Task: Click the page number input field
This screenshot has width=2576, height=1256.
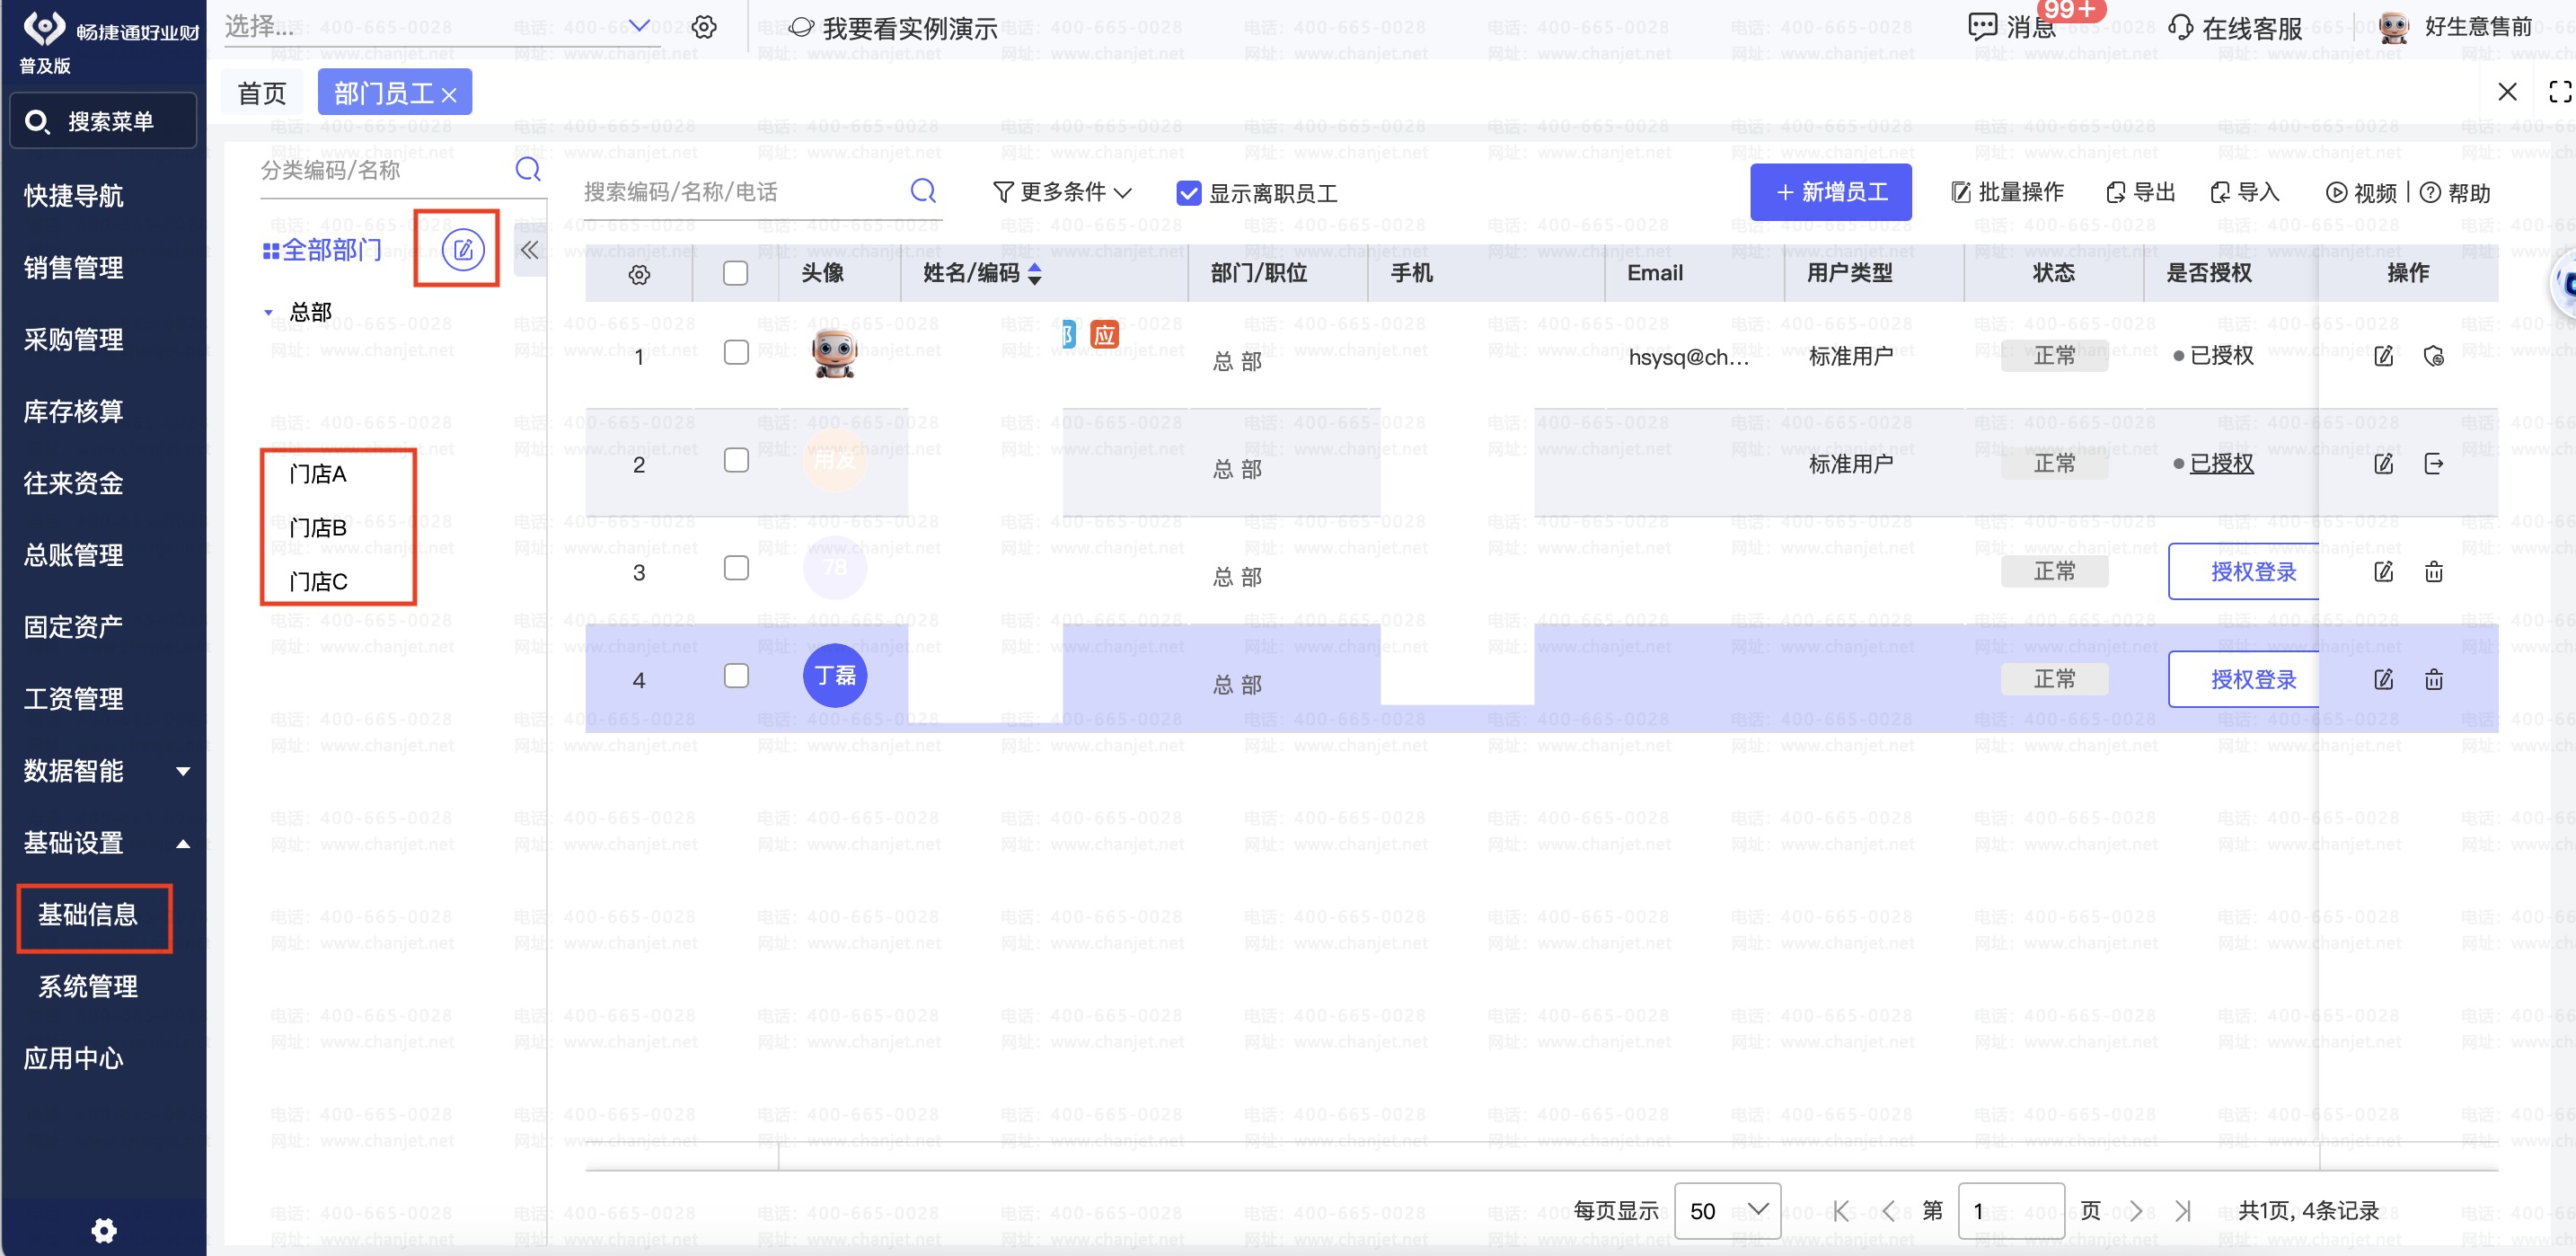Action: tap(2011, 1211)
